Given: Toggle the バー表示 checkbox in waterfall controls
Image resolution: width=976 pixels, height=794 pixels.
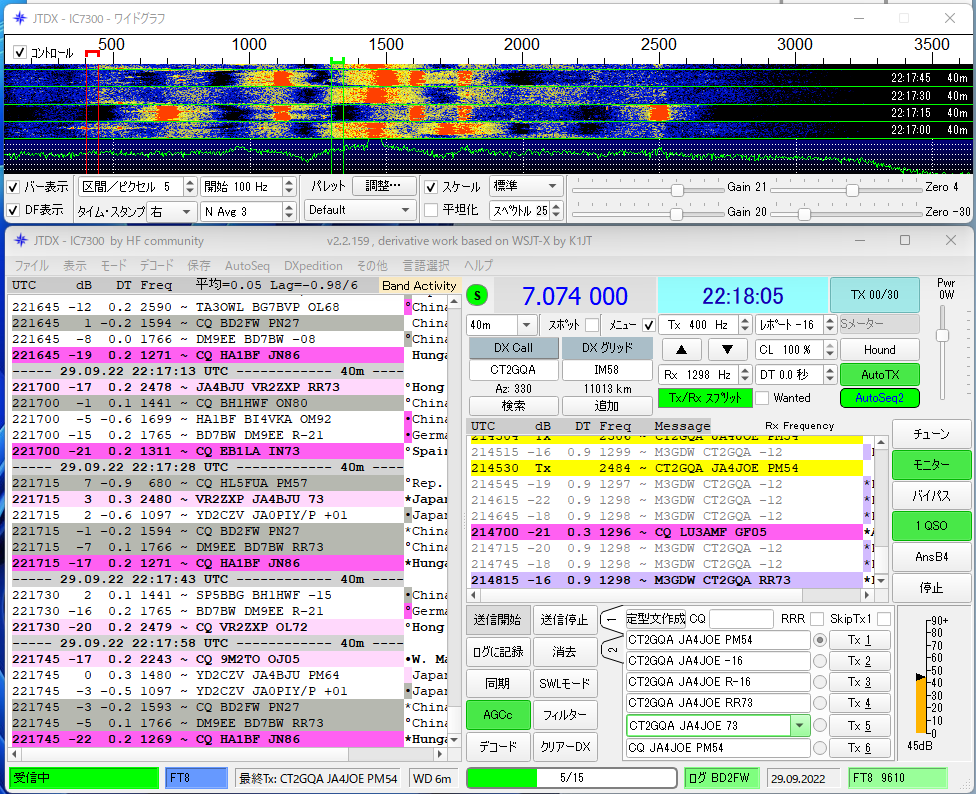Looking at the screenshot, I should click(15, 187).
